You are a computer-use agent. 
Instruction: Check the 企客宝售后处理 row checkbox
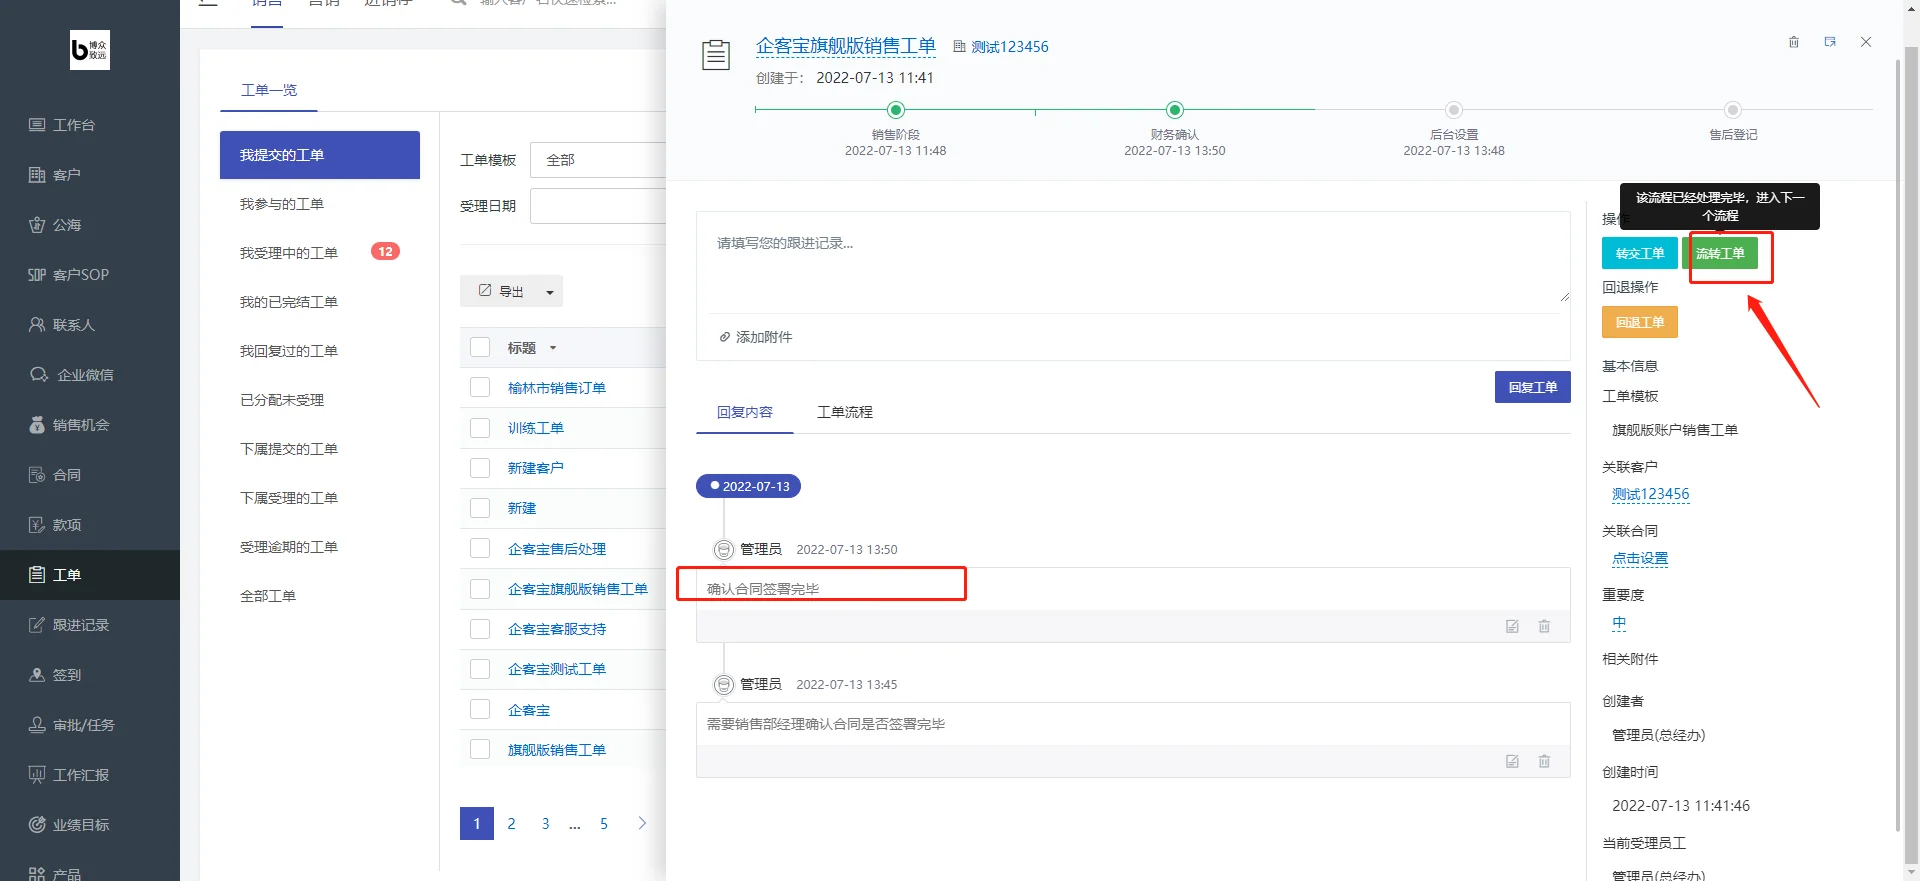[x=480, y=548]
